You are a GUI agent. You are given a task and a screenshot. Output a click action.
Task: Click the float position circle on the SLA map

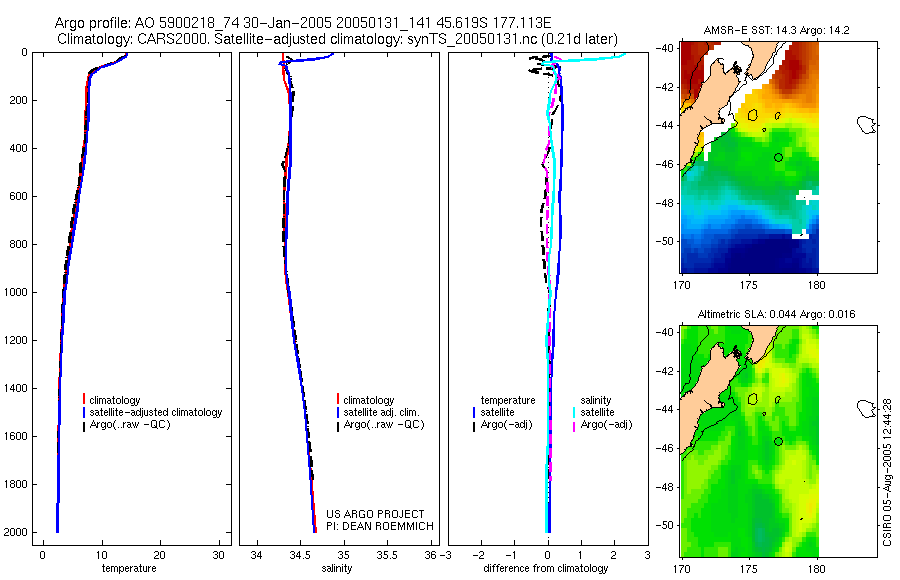tap(778, 442)
